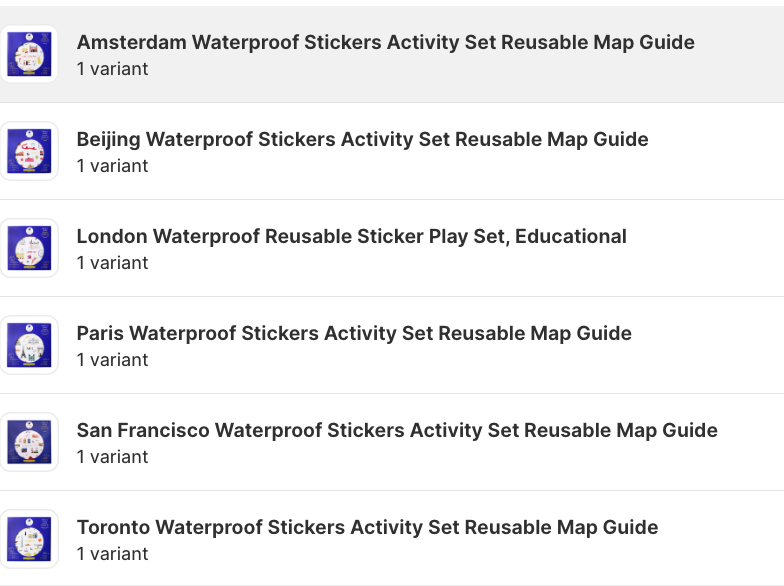This screenshot has height=586, width=784.
Task: Click '1 variant' under the Toronto product
Action: click(112, 554)
